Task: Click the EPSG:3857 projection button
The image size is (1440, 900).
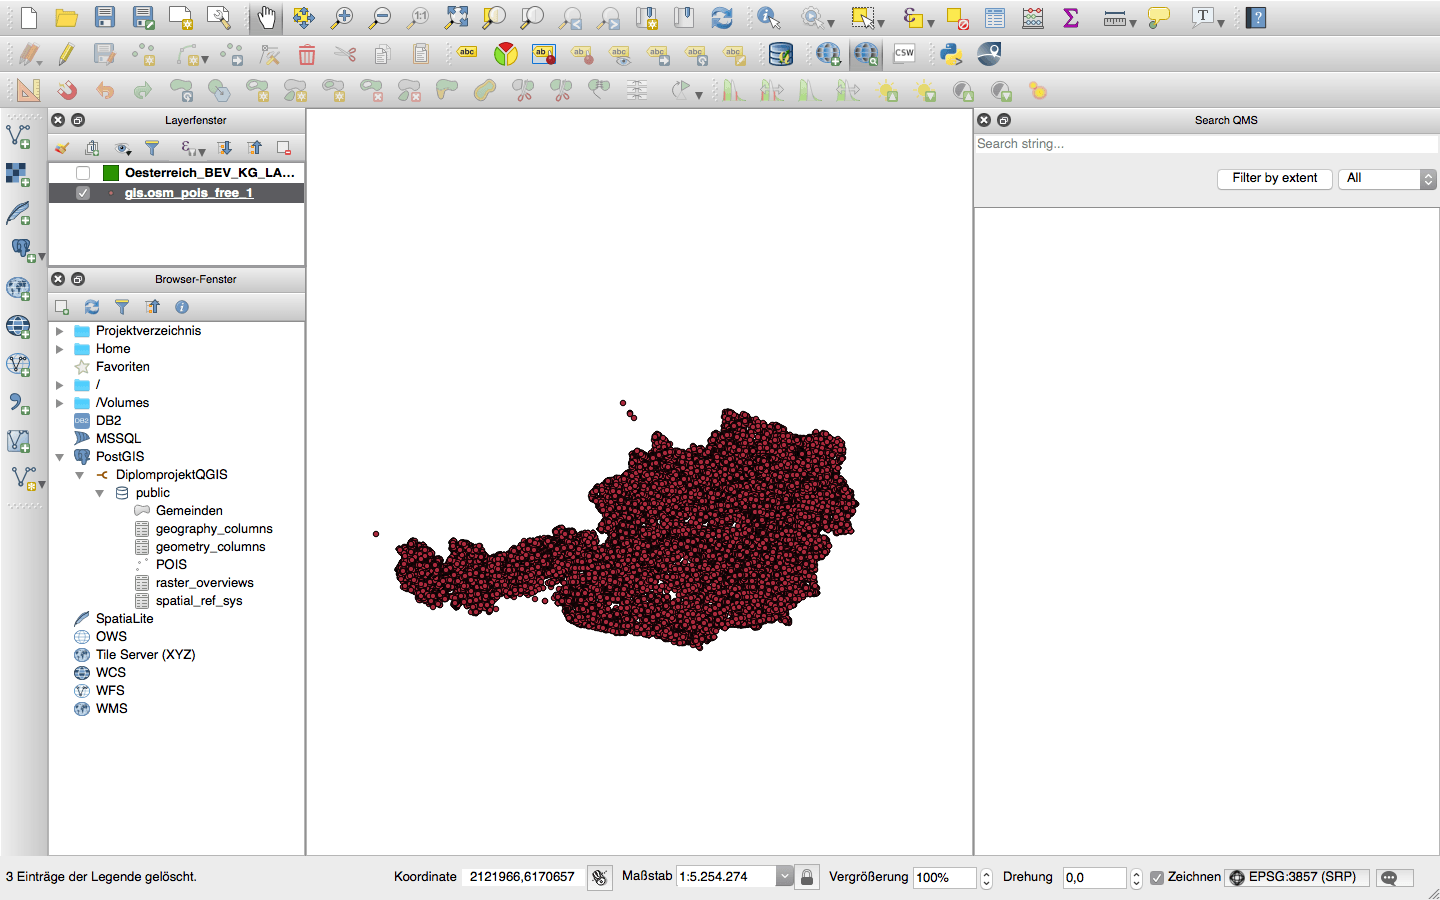Action: (x=1298, y=877)
